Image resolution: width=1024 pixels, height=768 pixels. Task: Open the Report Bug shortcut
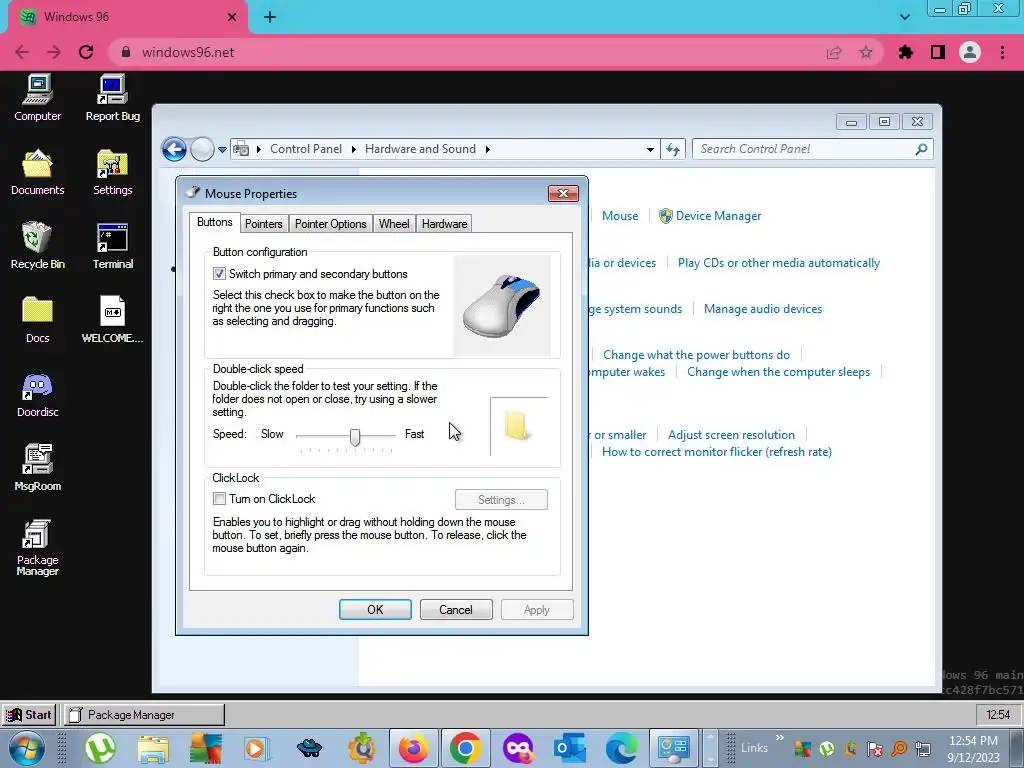click(112, 97)
